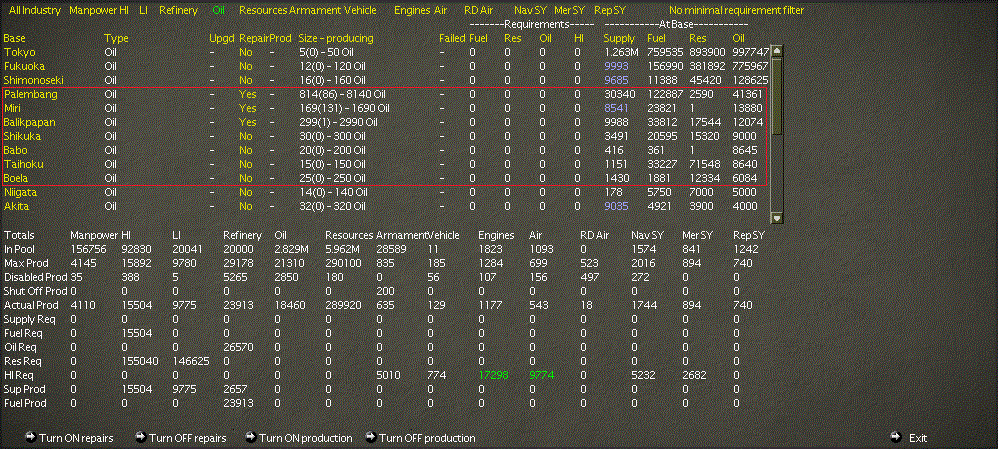Enable repairs at Babo

pos(246,150)
